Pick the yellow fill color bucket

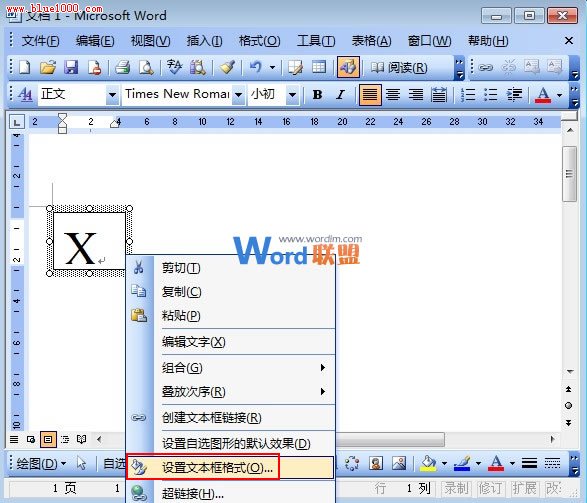[428, 463]
